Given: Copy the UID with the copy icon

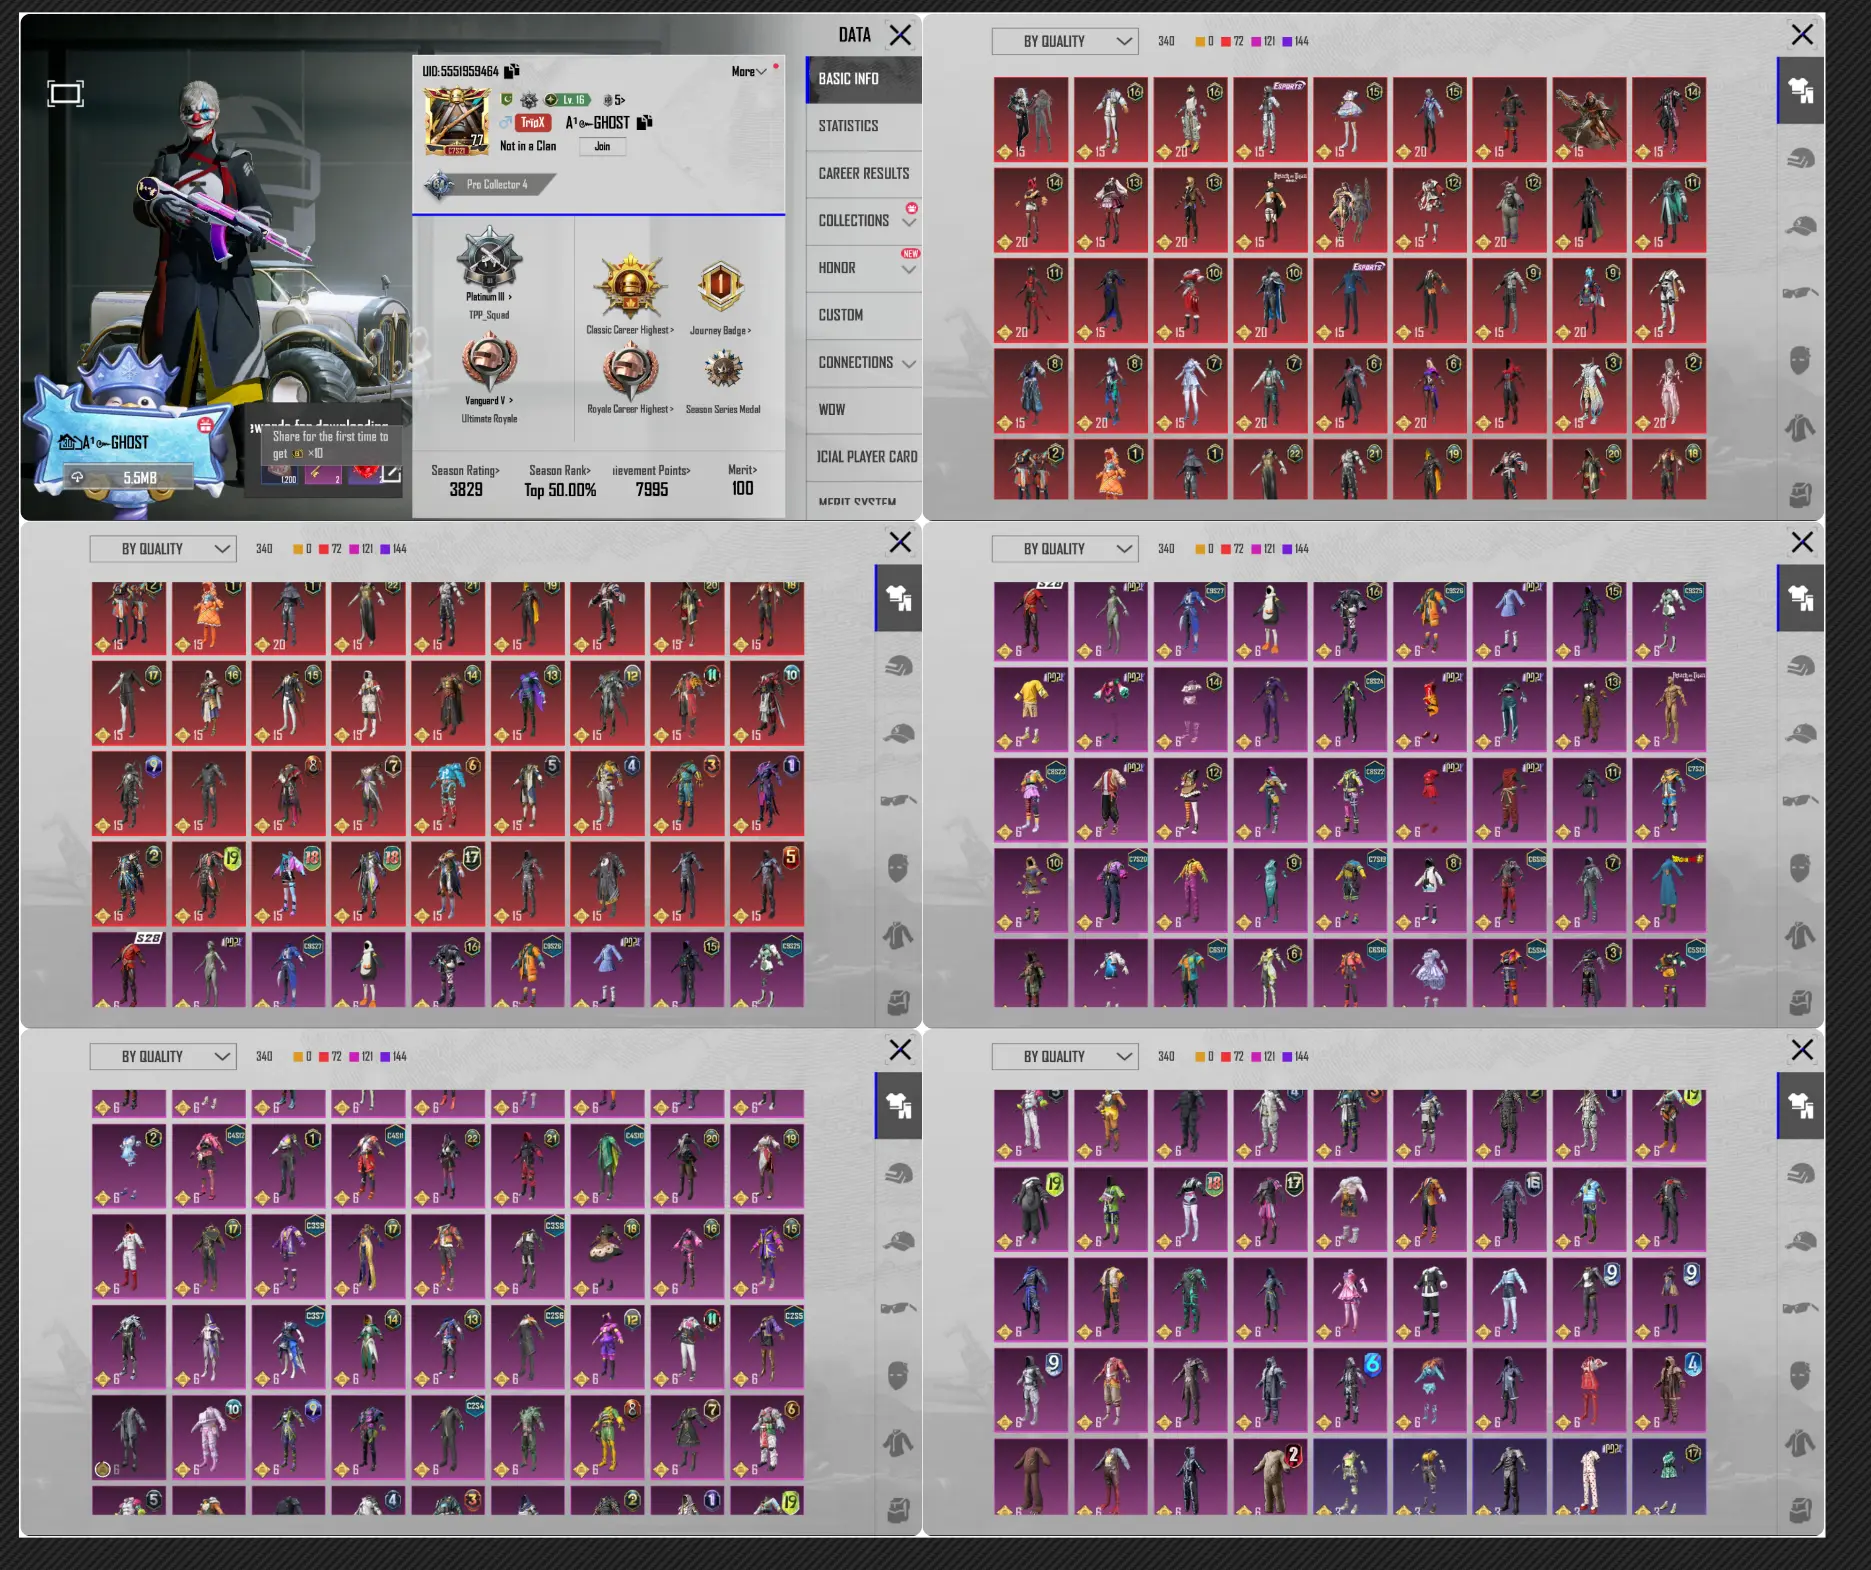Looking at the screenshot, I should click(x=512, y=71).
